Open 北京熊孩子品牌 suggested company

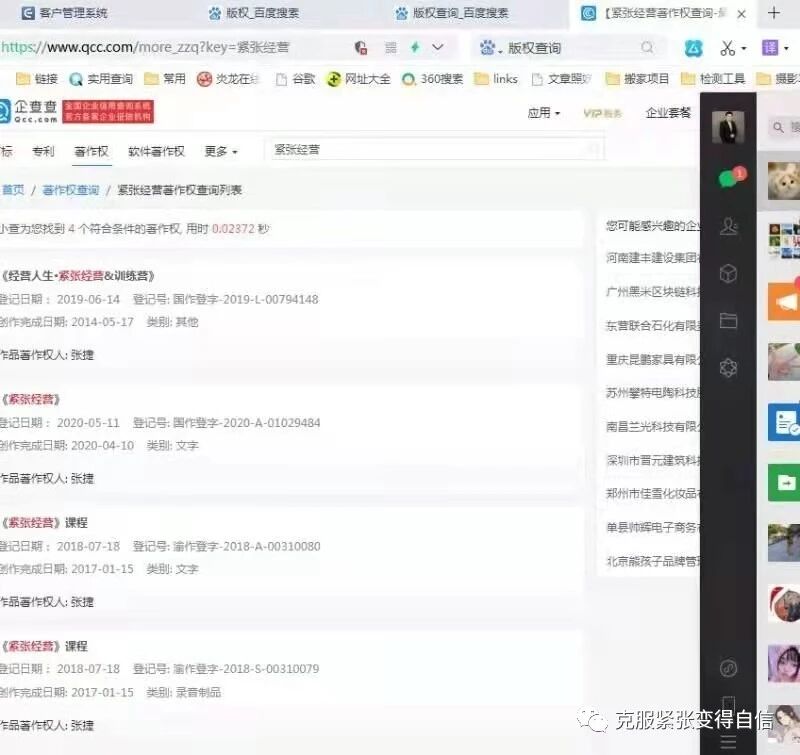click(653, 562)
